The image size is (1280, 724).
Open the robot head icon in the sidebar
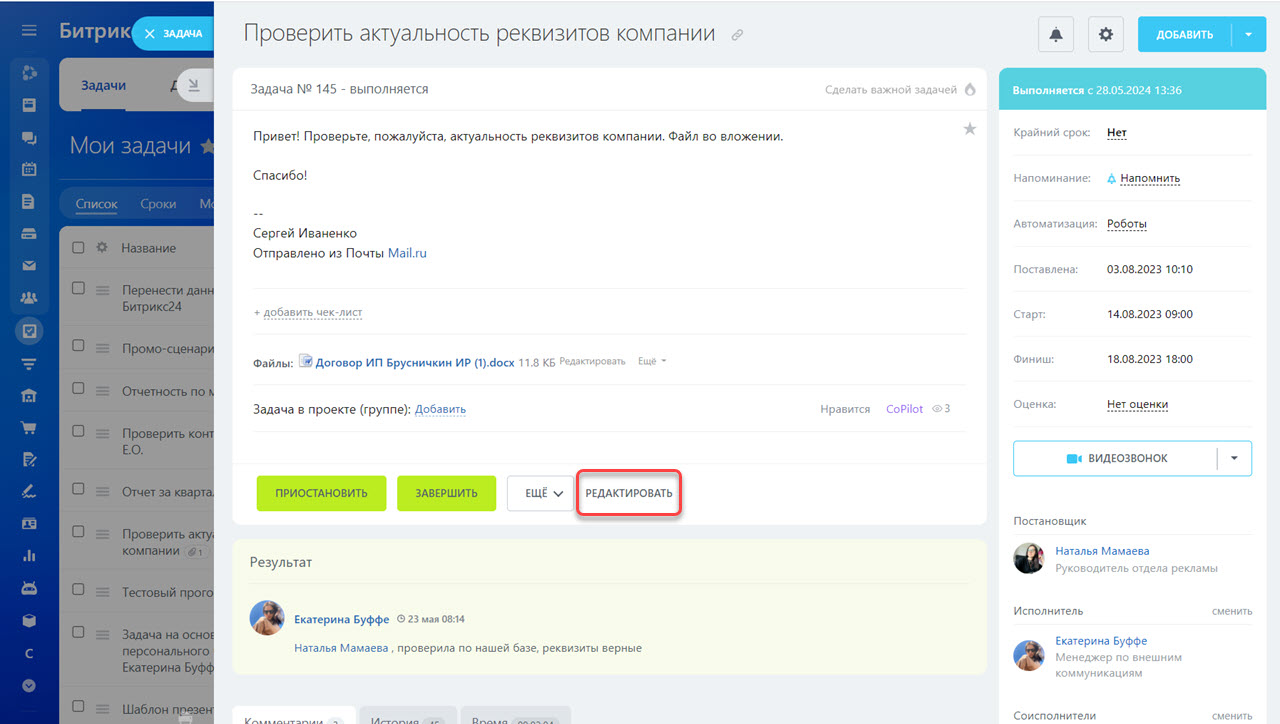(29, 588)
